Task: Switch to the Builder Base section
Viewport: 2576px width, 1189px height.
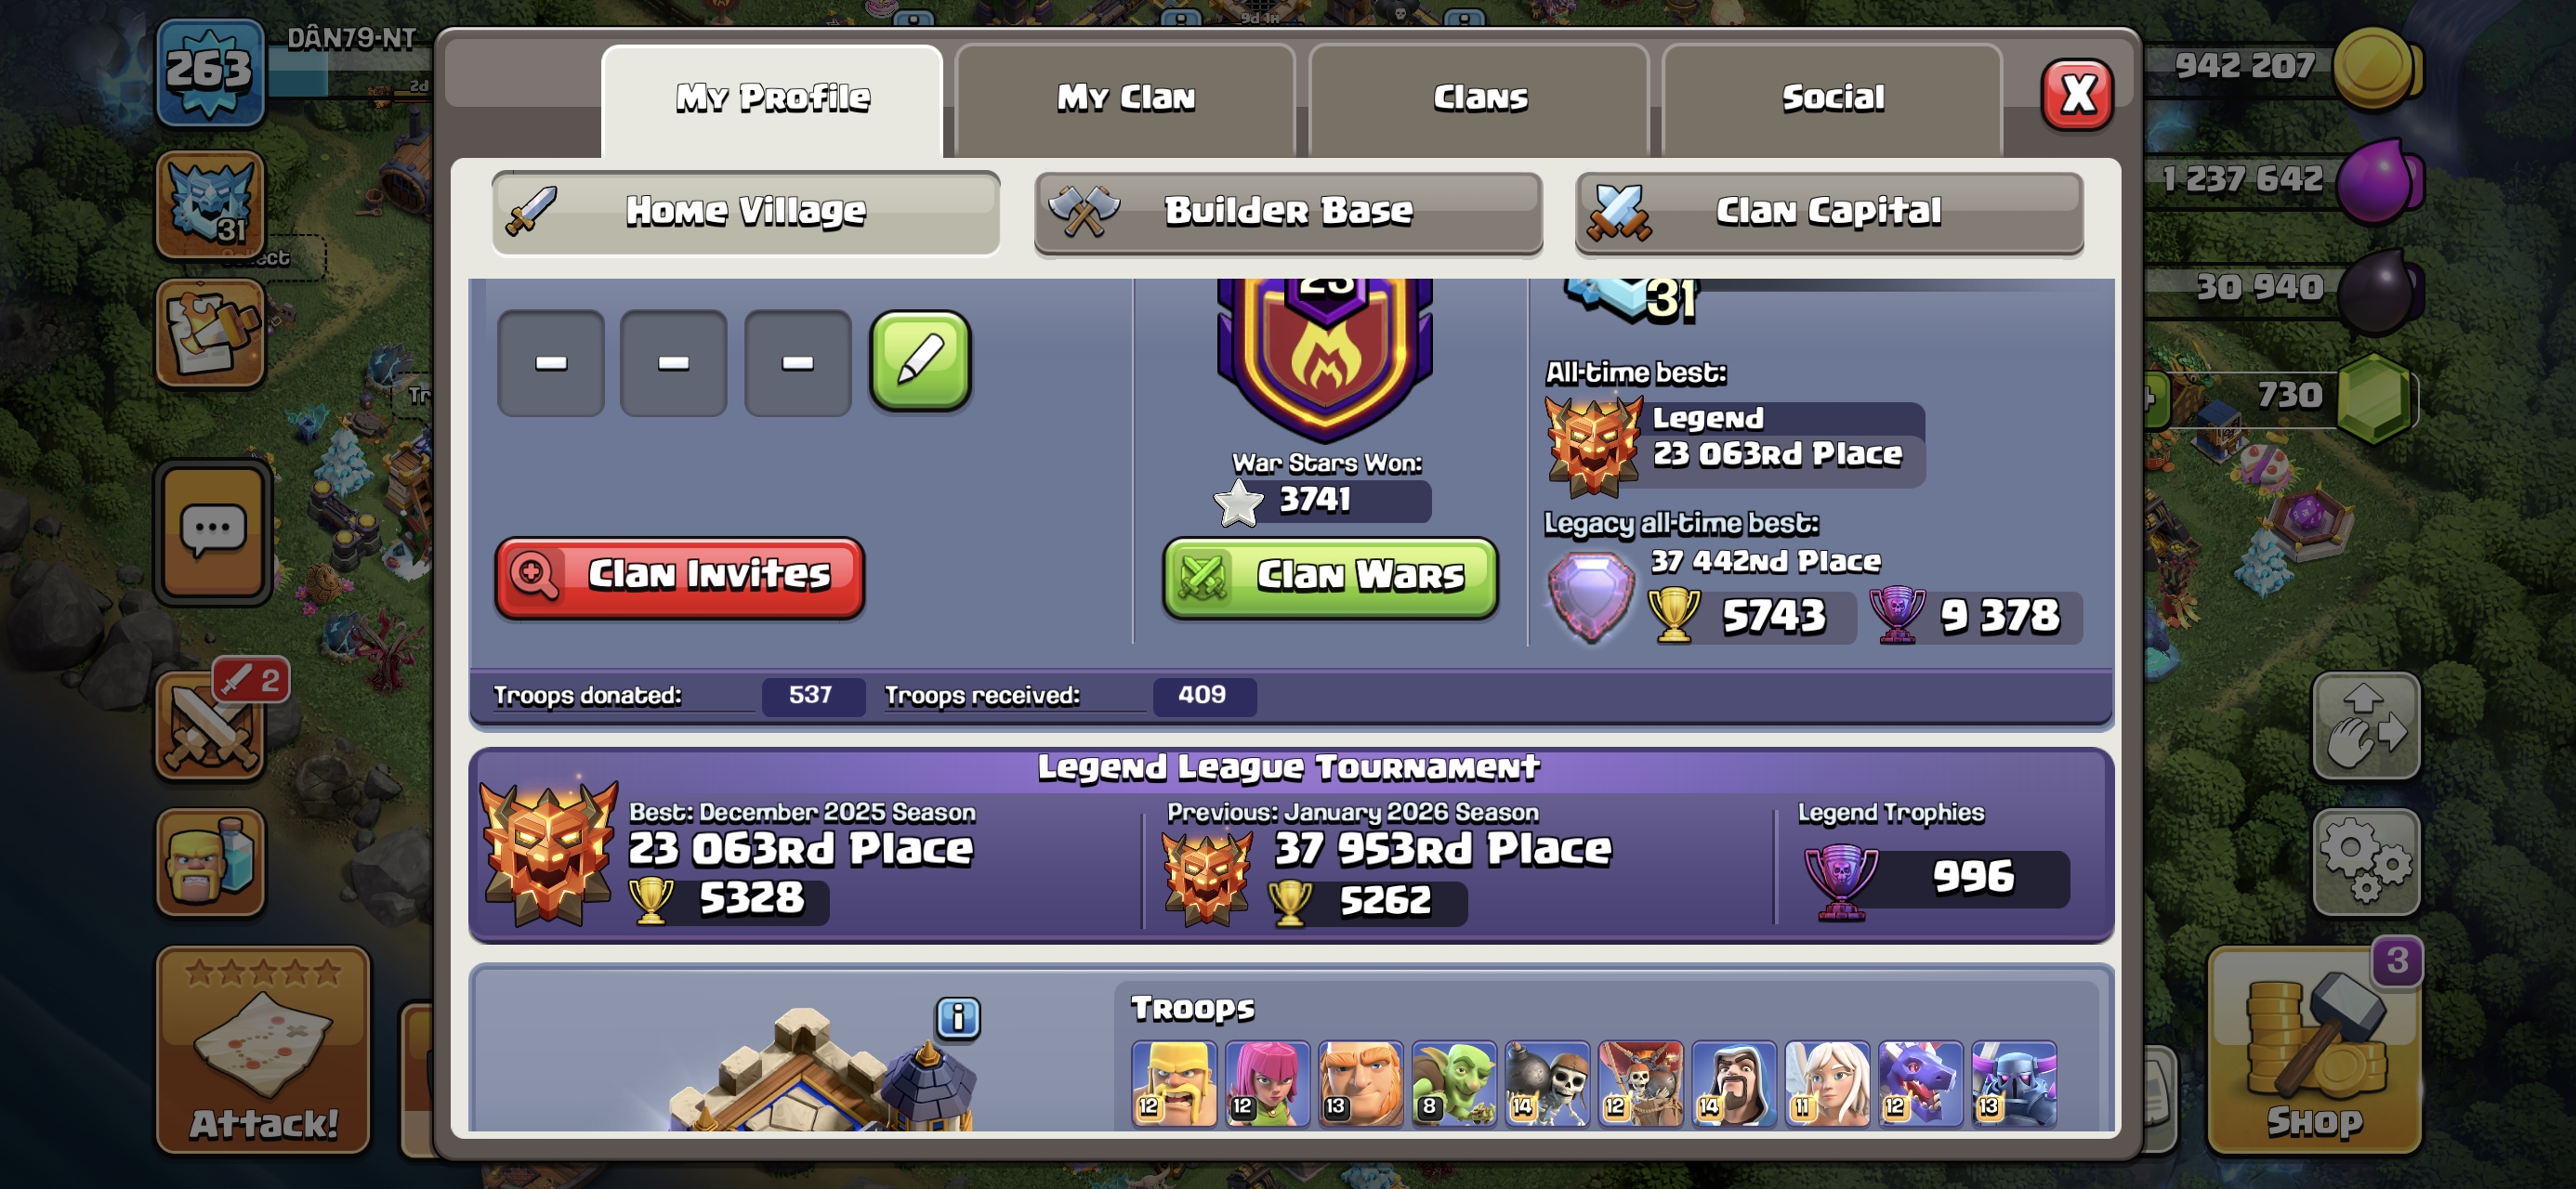Action: [1288, 212]
